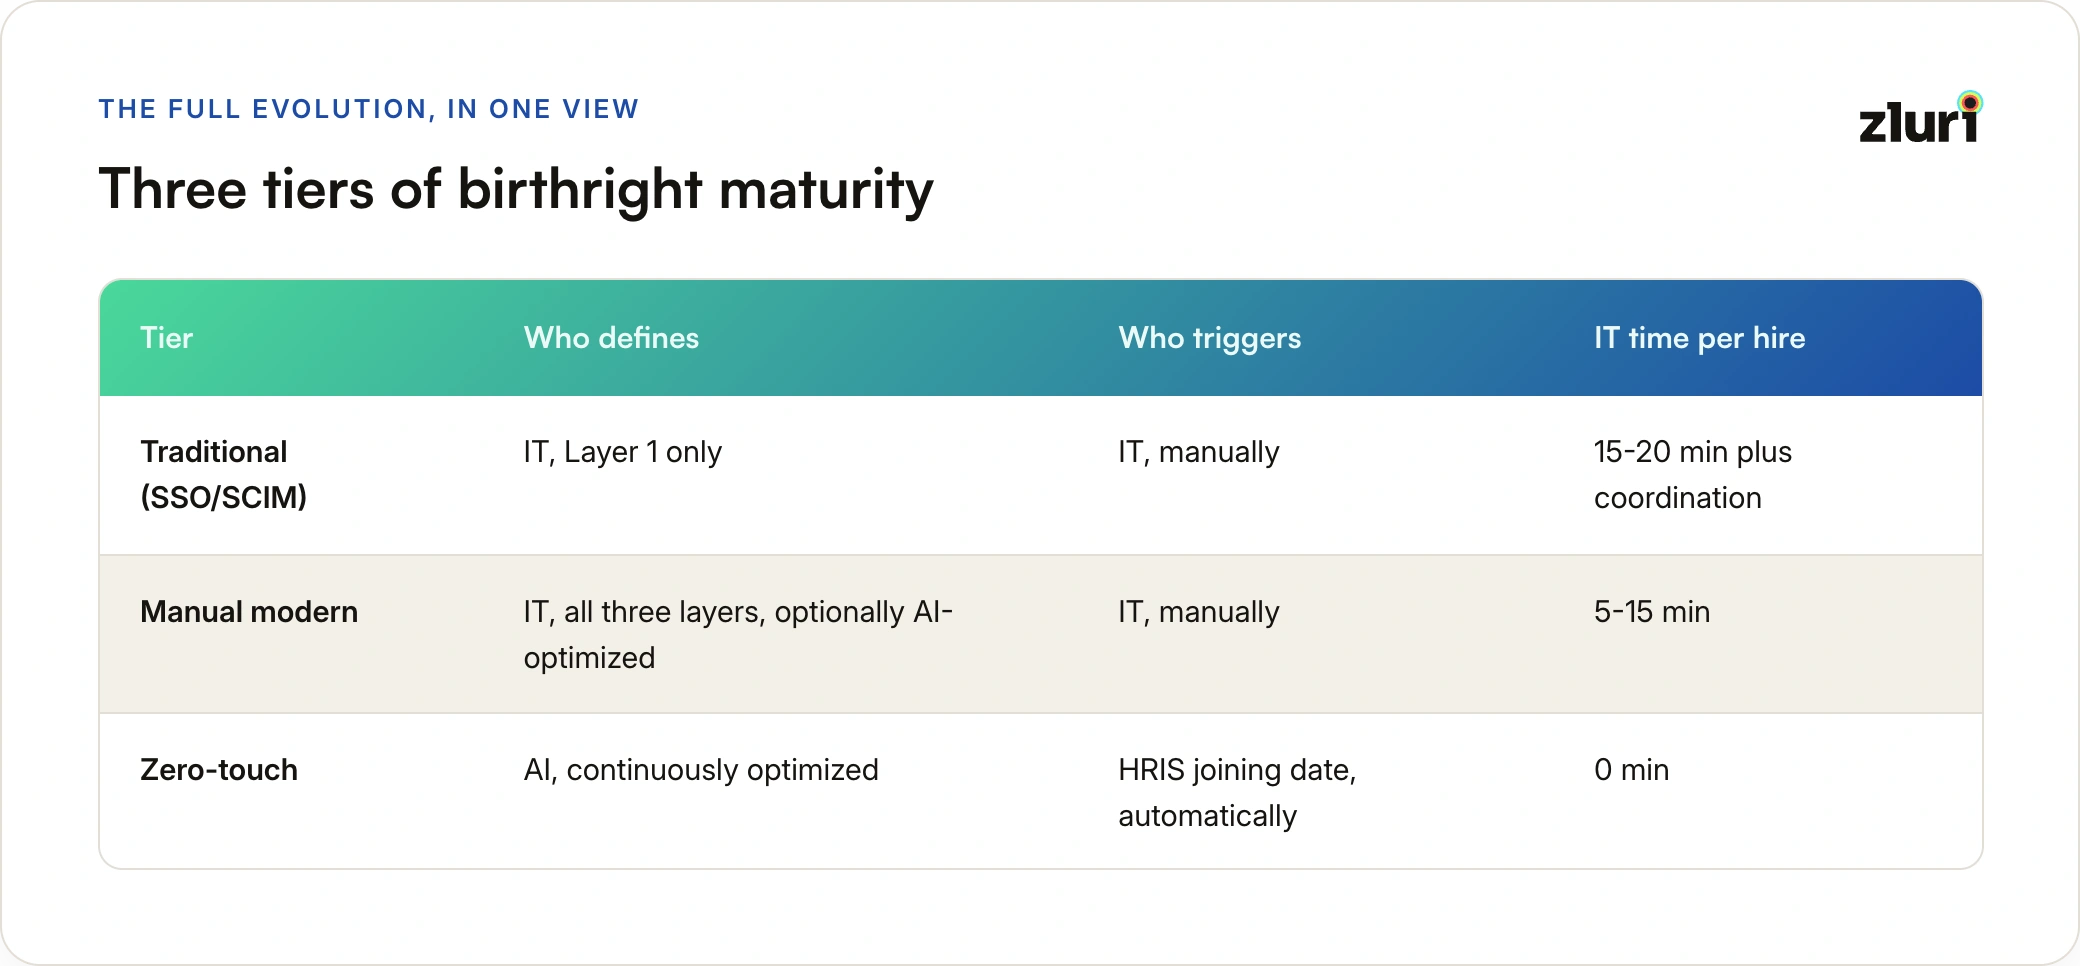This screenshot has width=2080, height=966.
Task: Click the colorful dot on Zluri logo
Action: tap(1970, 102)
